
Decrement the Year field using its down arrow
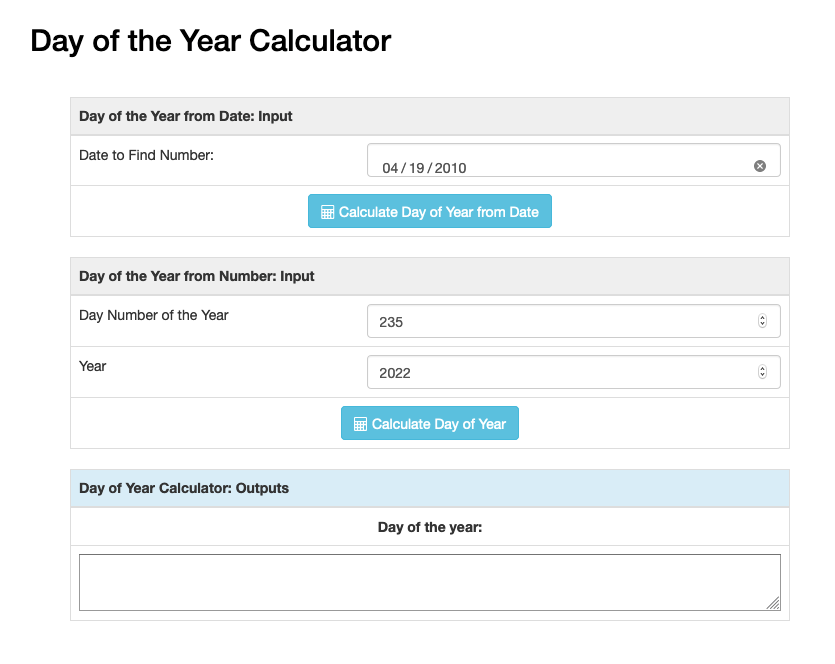coord(763,375)
